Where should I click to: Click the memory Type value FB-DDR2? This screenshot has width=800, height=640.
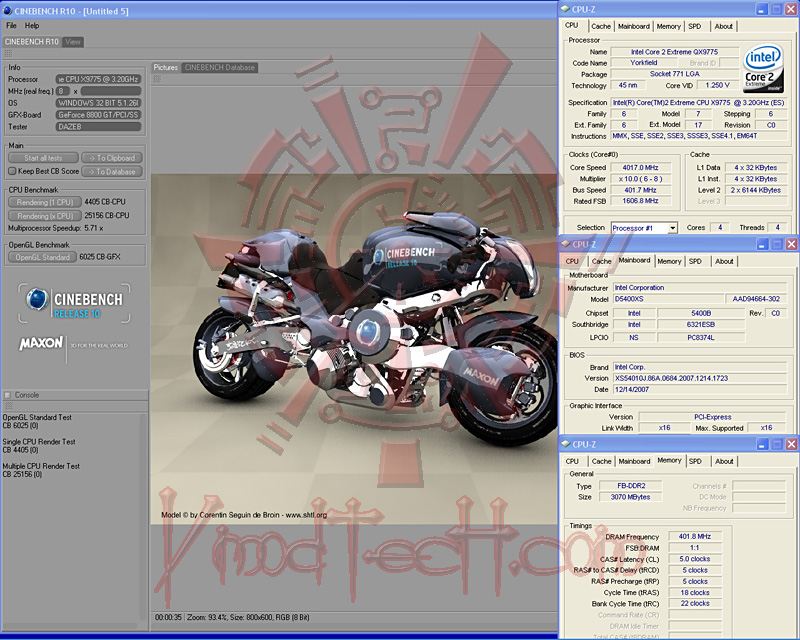tap(631, 485)
